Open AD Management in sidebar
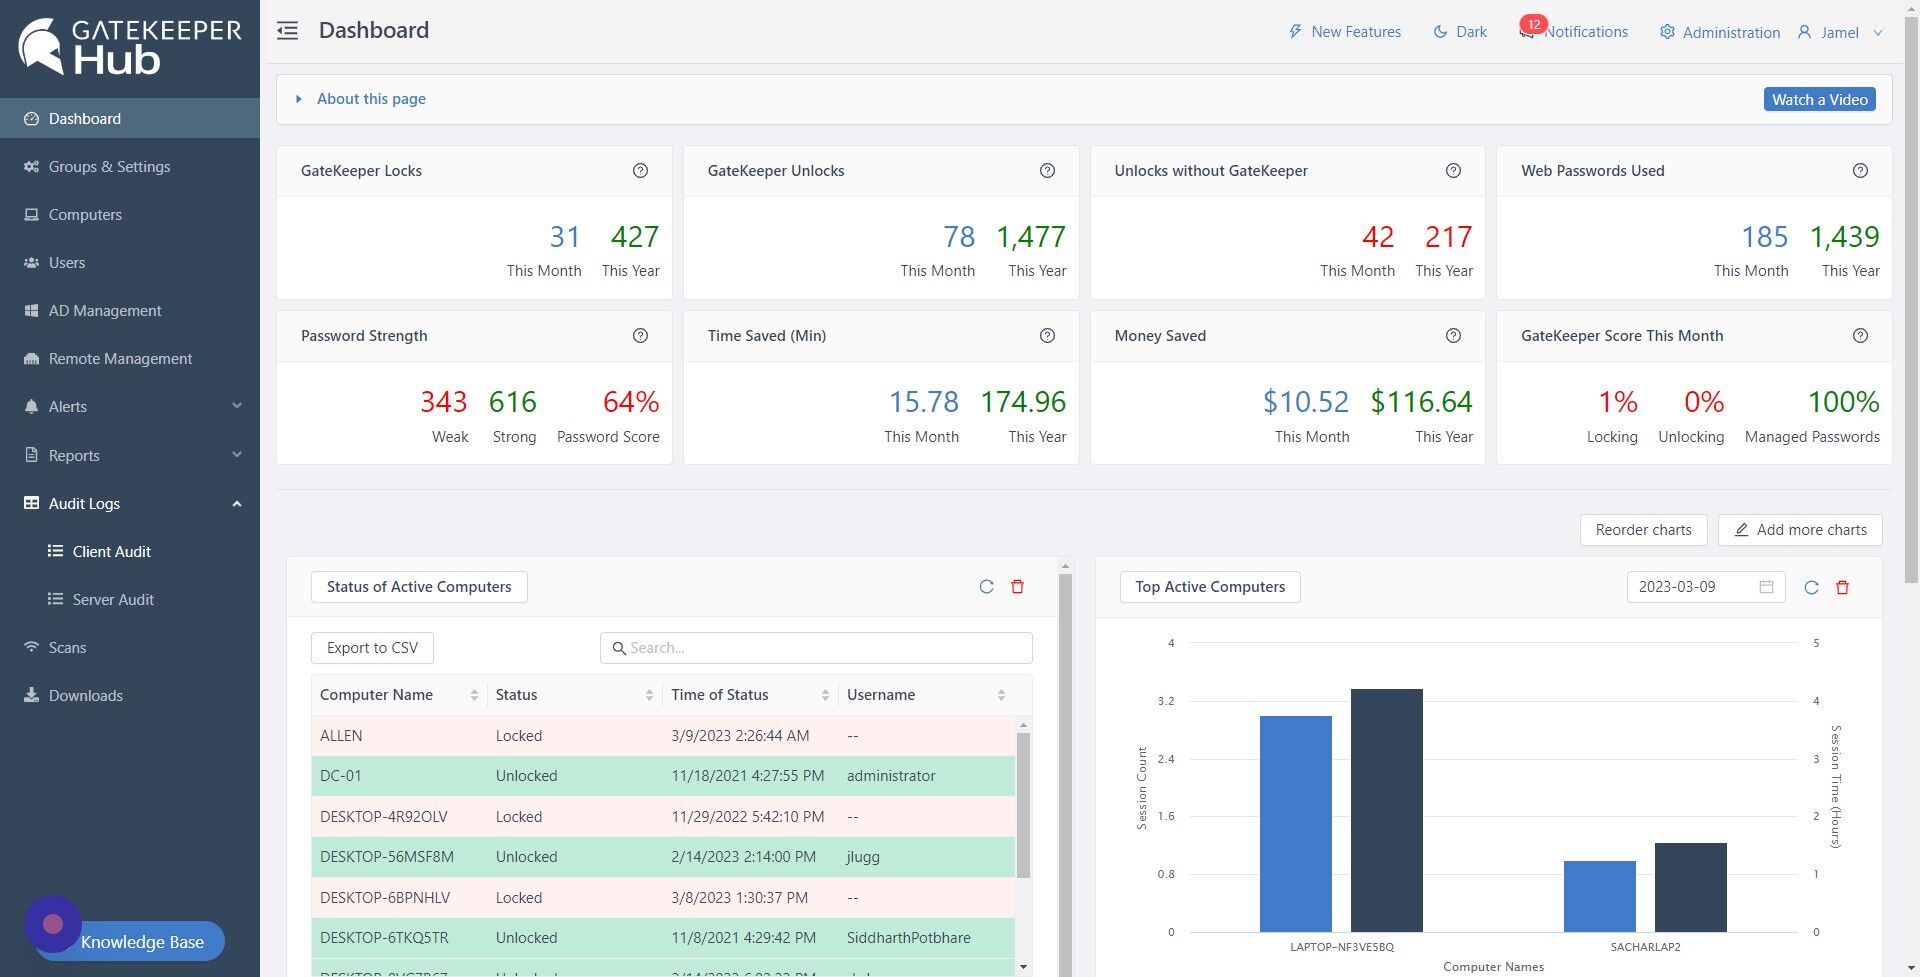 130,310
